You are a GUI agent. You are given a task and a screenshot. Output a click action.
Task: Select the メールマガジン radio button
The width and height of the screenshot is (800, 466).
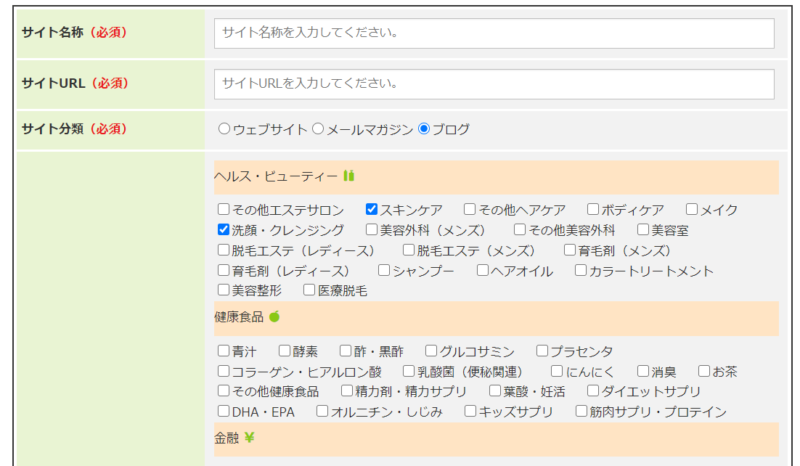click(318, 129)
